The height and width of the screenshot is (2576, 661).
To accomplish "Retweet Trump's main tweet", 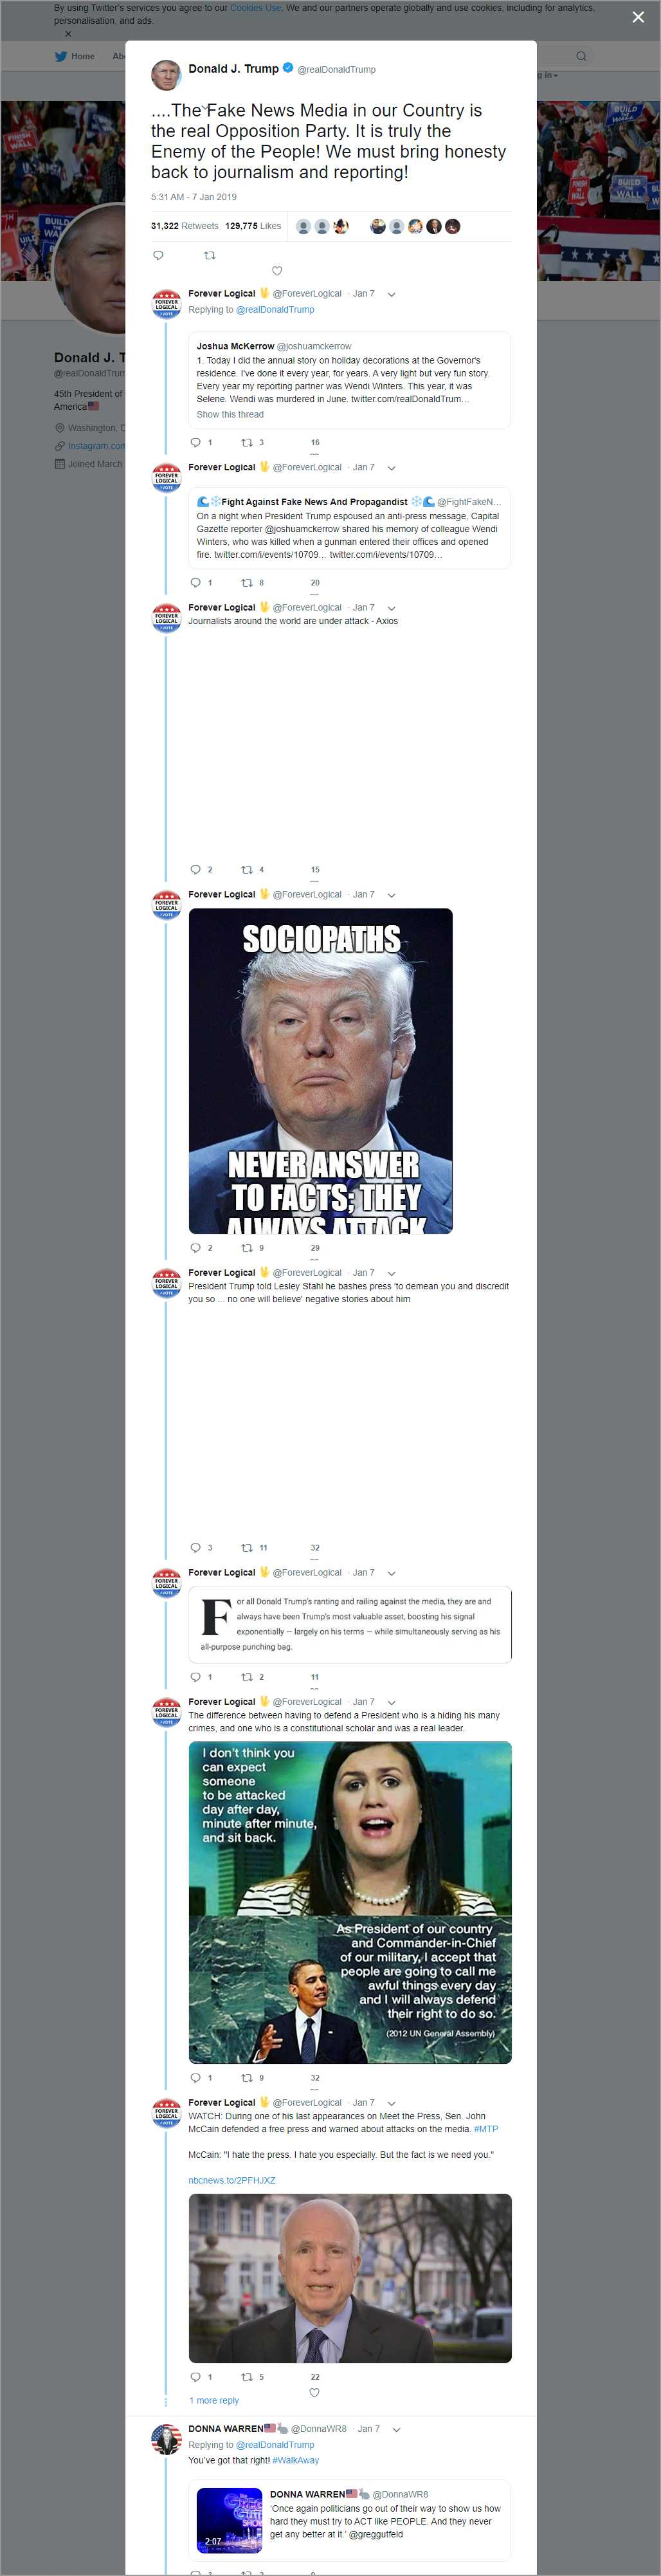I will click(x=209, y=255).
